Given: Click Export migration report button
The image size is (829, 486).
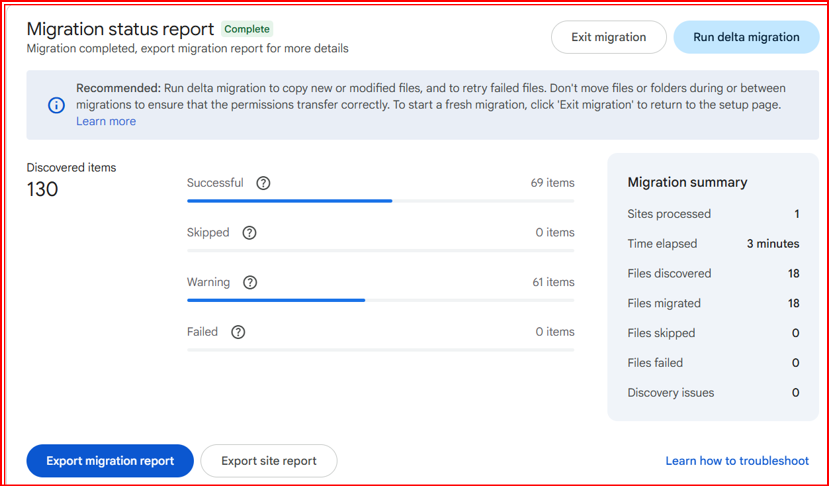Looking at the screenshot, I should [110, 461].
